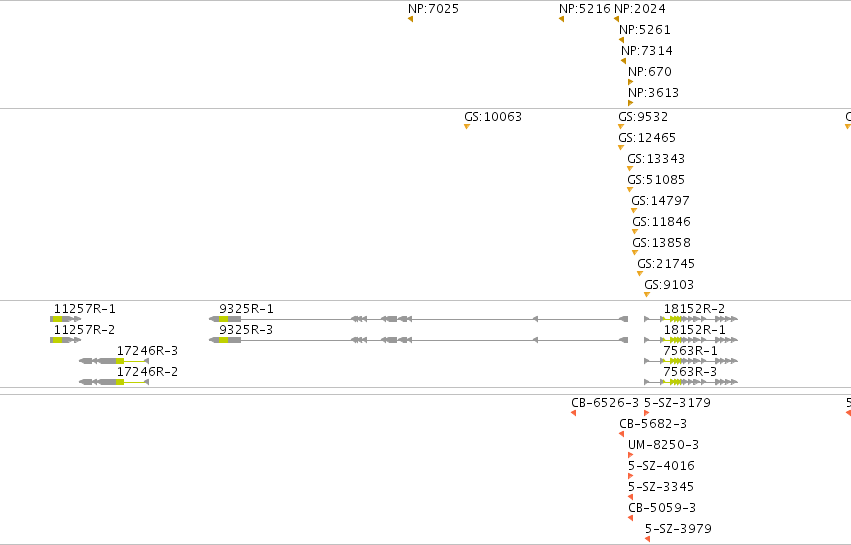The width and height of the screenshot is (851, 545).
Task: Select the 17246R-2 transcript label
Action: (x=148, y=372)
